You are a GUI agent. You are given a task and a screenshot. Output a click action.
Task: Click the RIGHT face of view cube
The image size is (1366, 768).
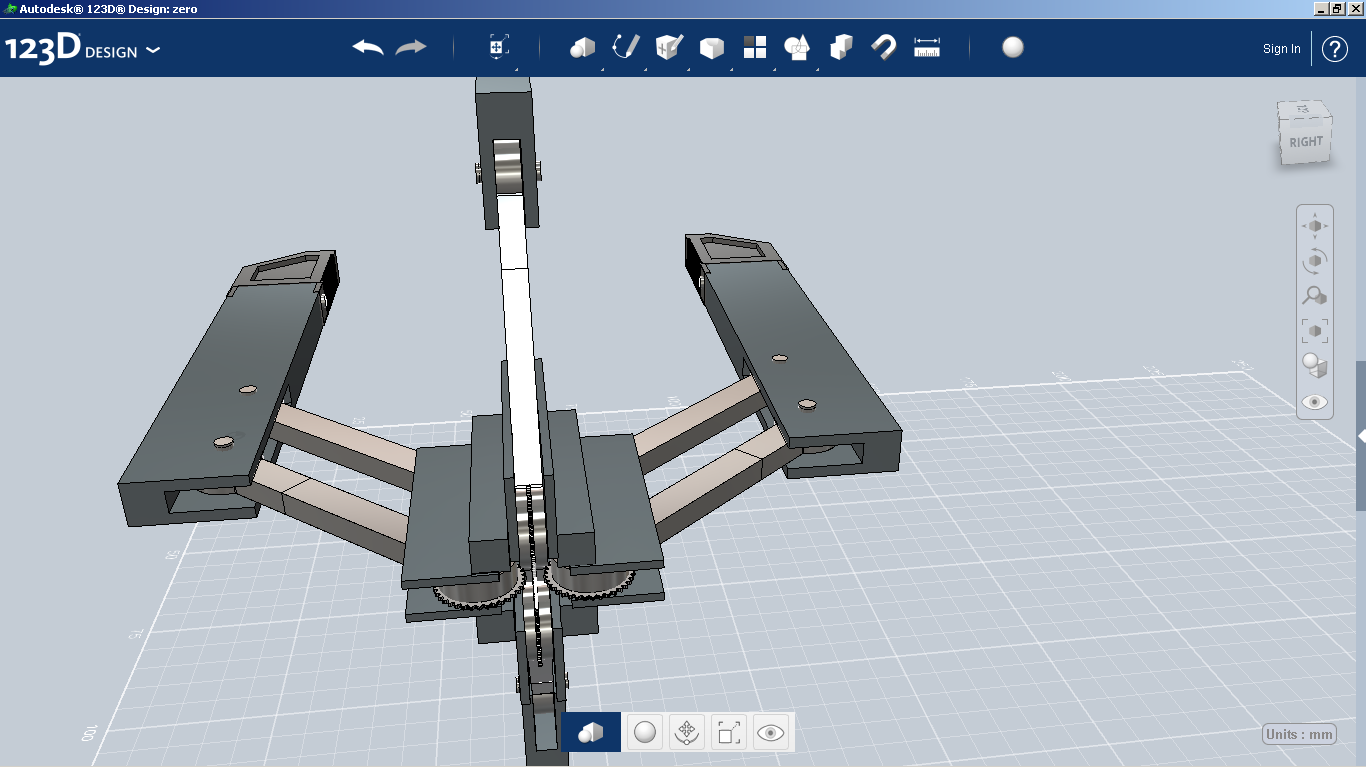[1305, 142]
